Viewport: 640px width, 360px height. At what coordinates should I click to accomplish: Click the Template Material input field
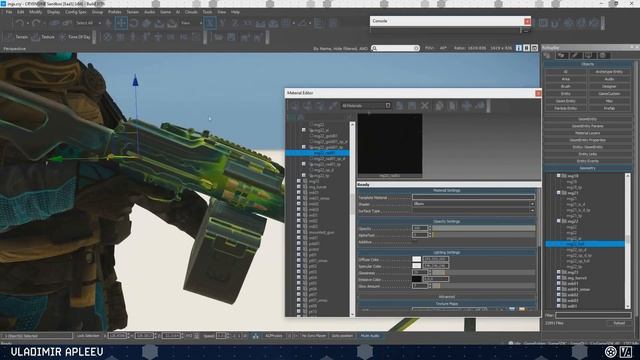[473, 198]
